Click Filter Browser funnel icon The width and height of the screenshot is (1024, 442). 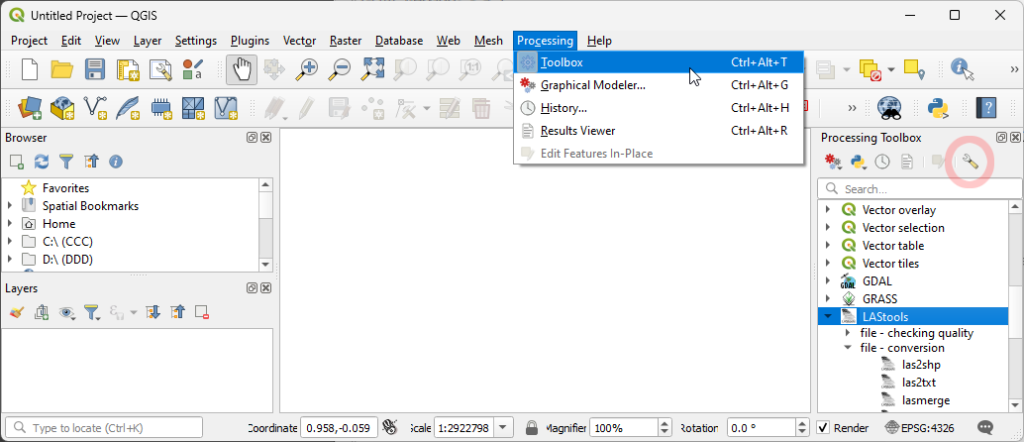point(67,161)
